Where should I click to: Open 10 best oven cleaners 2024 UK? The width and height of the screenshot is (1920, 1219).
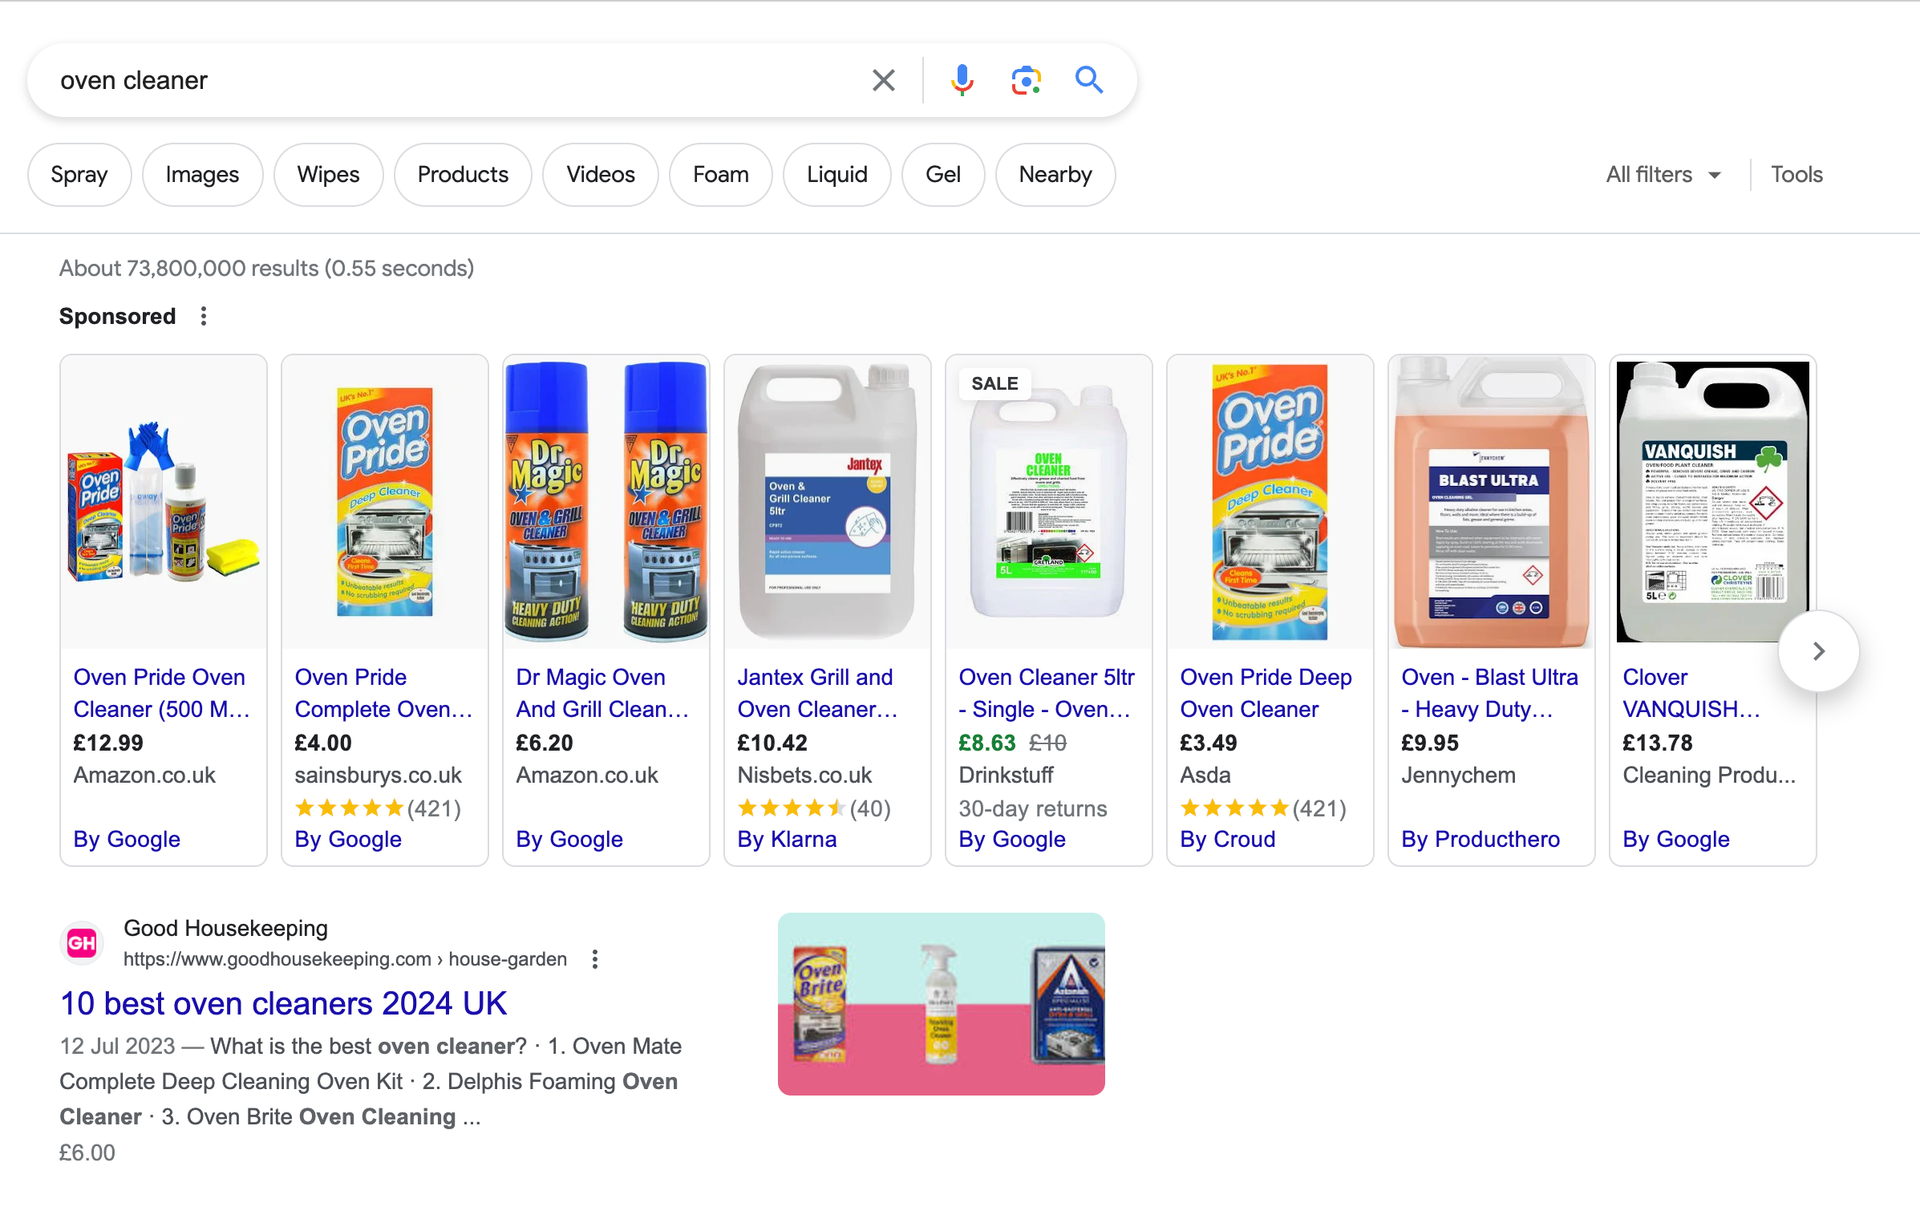[x=284, y=1003]
